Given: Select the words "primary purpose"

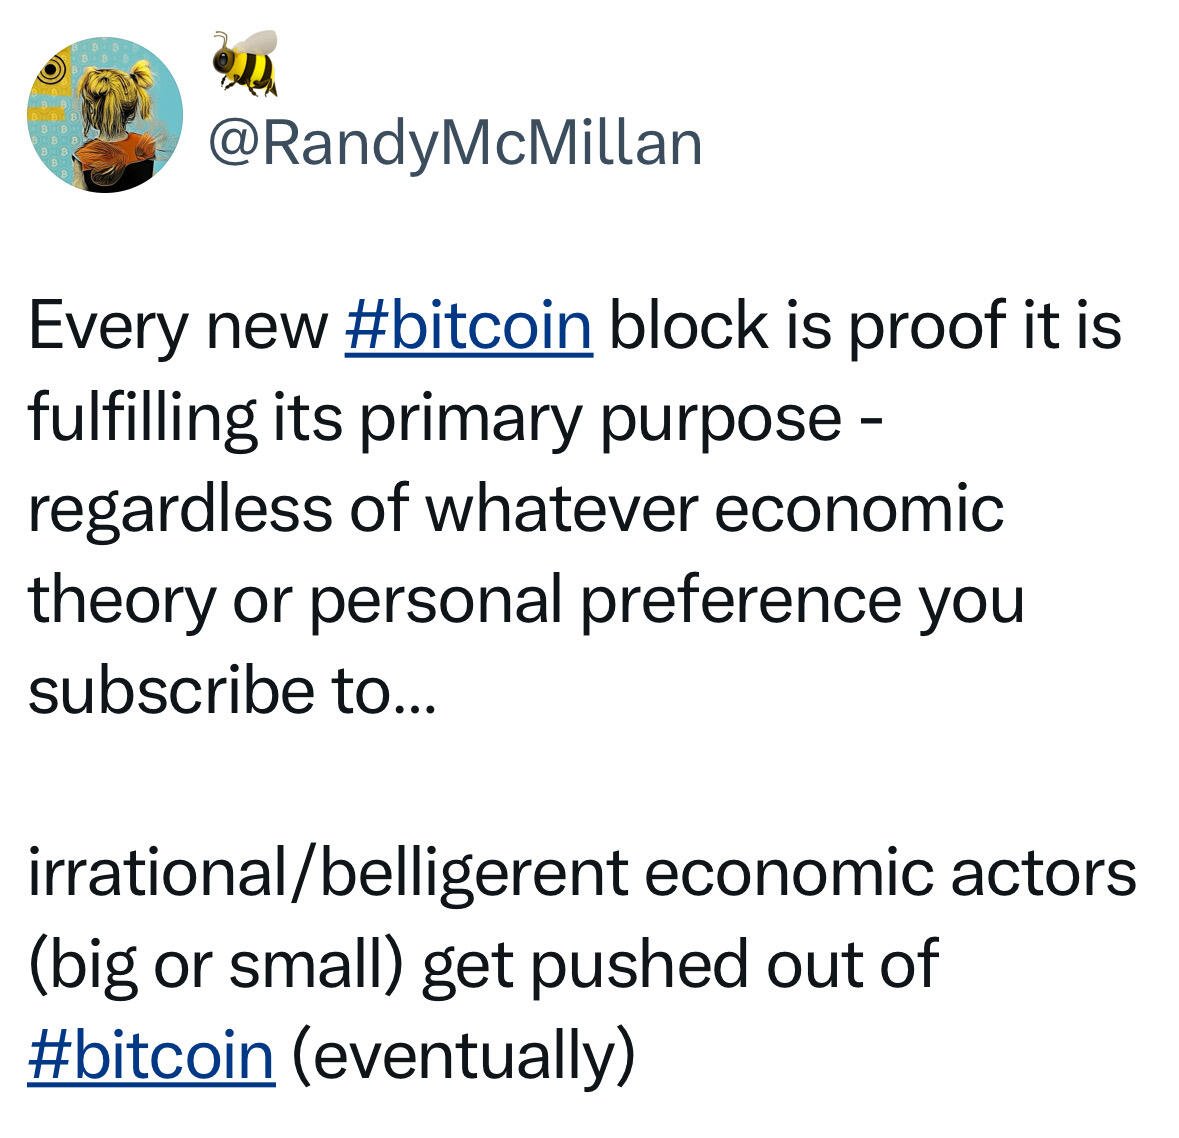Looking at the screenshot, I should tap(601, 420).
